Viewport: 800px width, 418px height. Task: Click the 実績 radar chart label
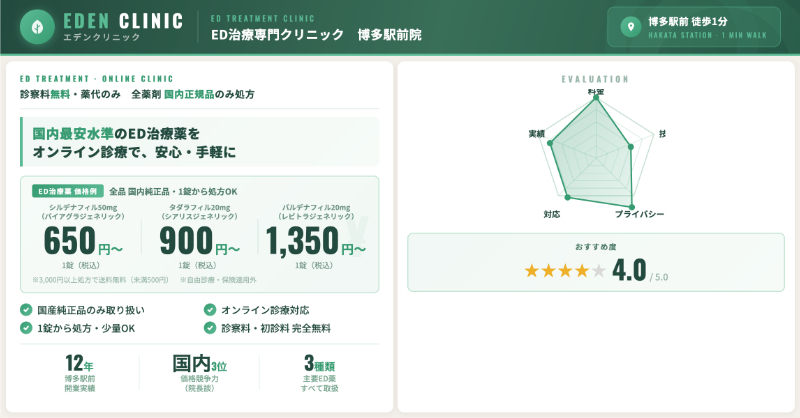(536, 133)
